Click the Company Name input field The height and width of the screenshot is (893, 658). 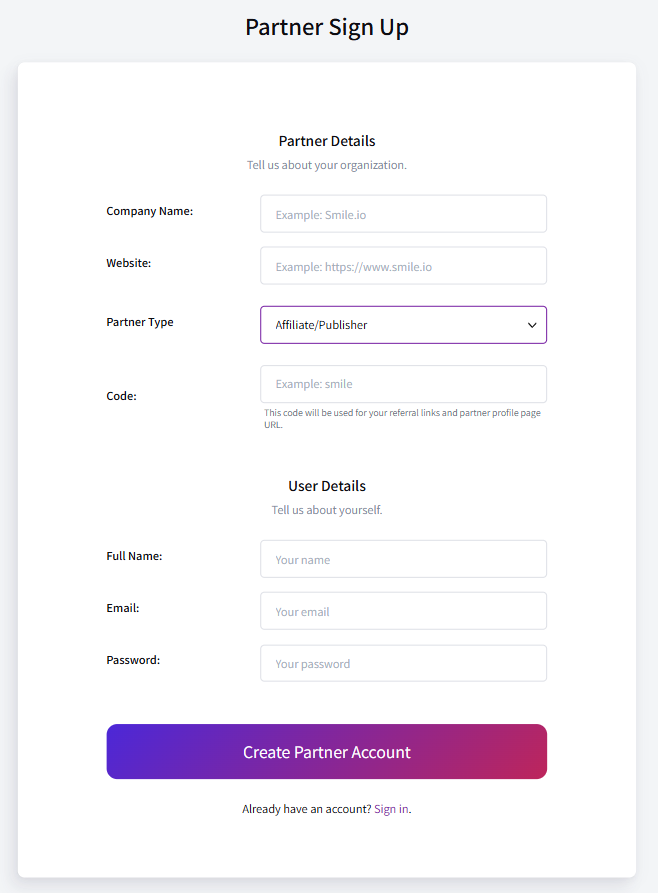(x=403, y=213)
